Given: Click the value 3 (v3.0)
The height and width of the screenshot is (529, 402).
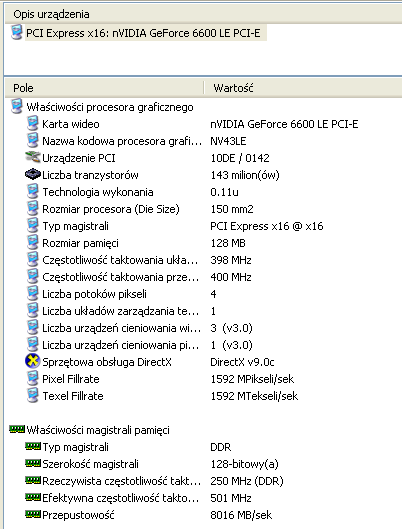Looking at the screenshot, I should click(x=231, y=328).
